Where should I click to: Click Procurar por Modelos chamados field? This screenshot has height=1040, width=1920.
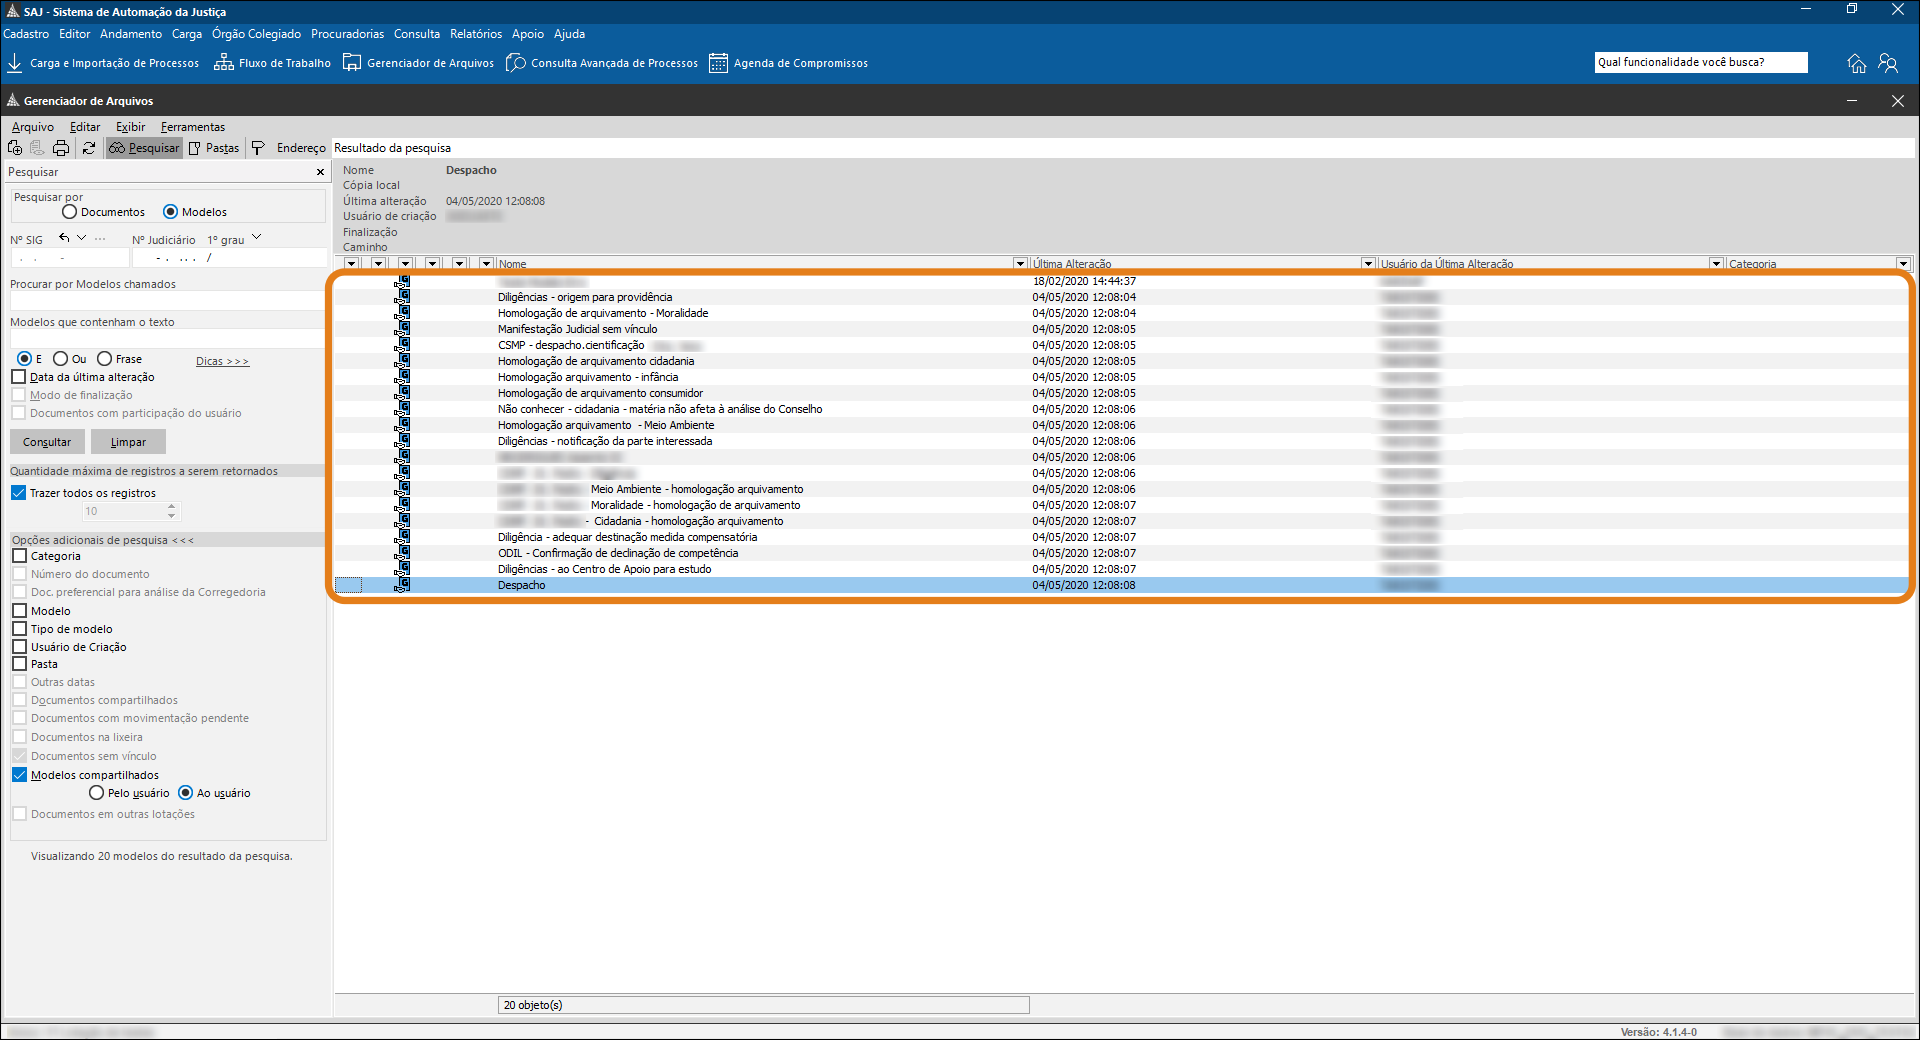(x=167, y=301)
